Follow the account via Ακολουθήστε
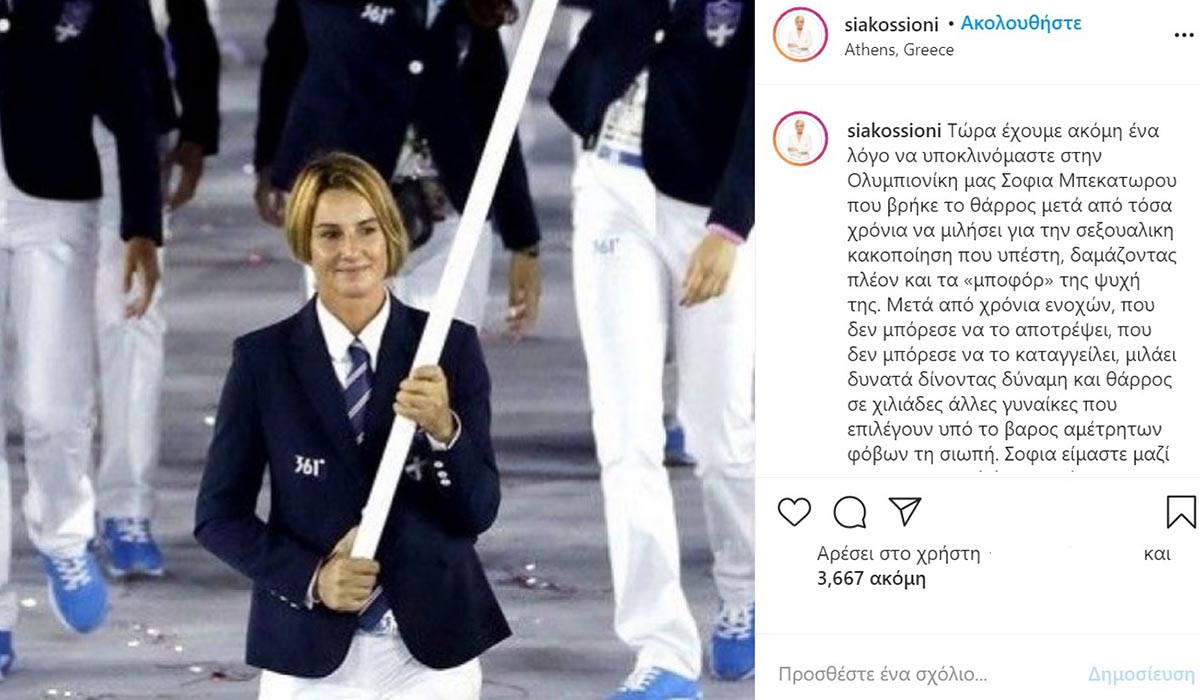 click(1021, 23)
